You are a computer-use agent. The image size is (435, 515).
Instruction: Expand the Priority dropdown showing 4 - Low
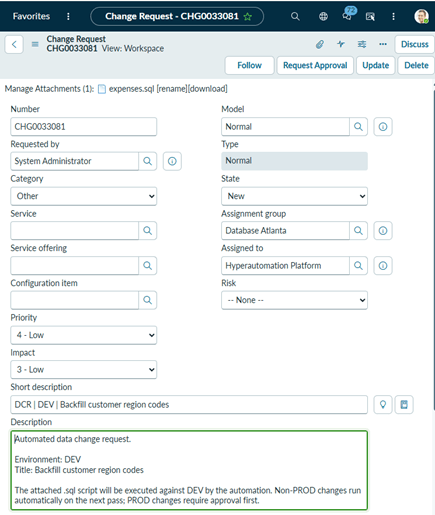84,335
